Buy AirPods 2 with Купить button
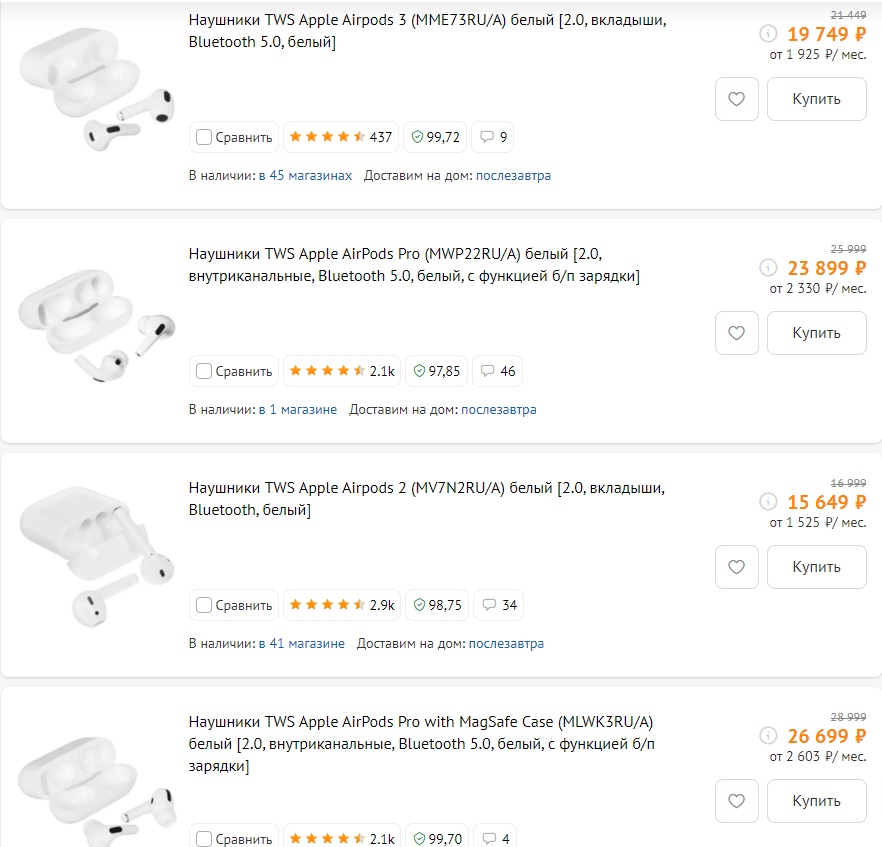 (816, 567)
